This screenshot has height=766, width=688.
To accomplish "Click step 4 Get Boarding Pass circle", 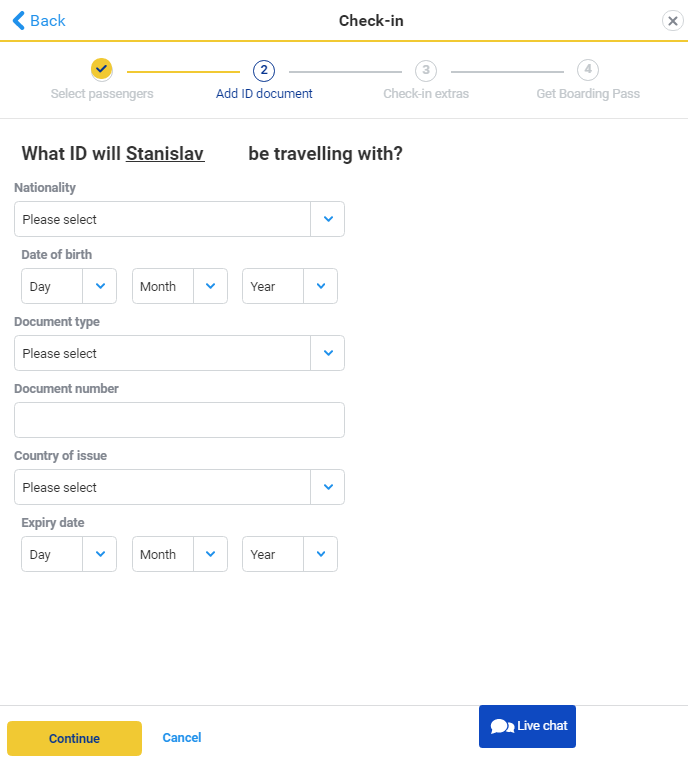I will coord(588,70).
